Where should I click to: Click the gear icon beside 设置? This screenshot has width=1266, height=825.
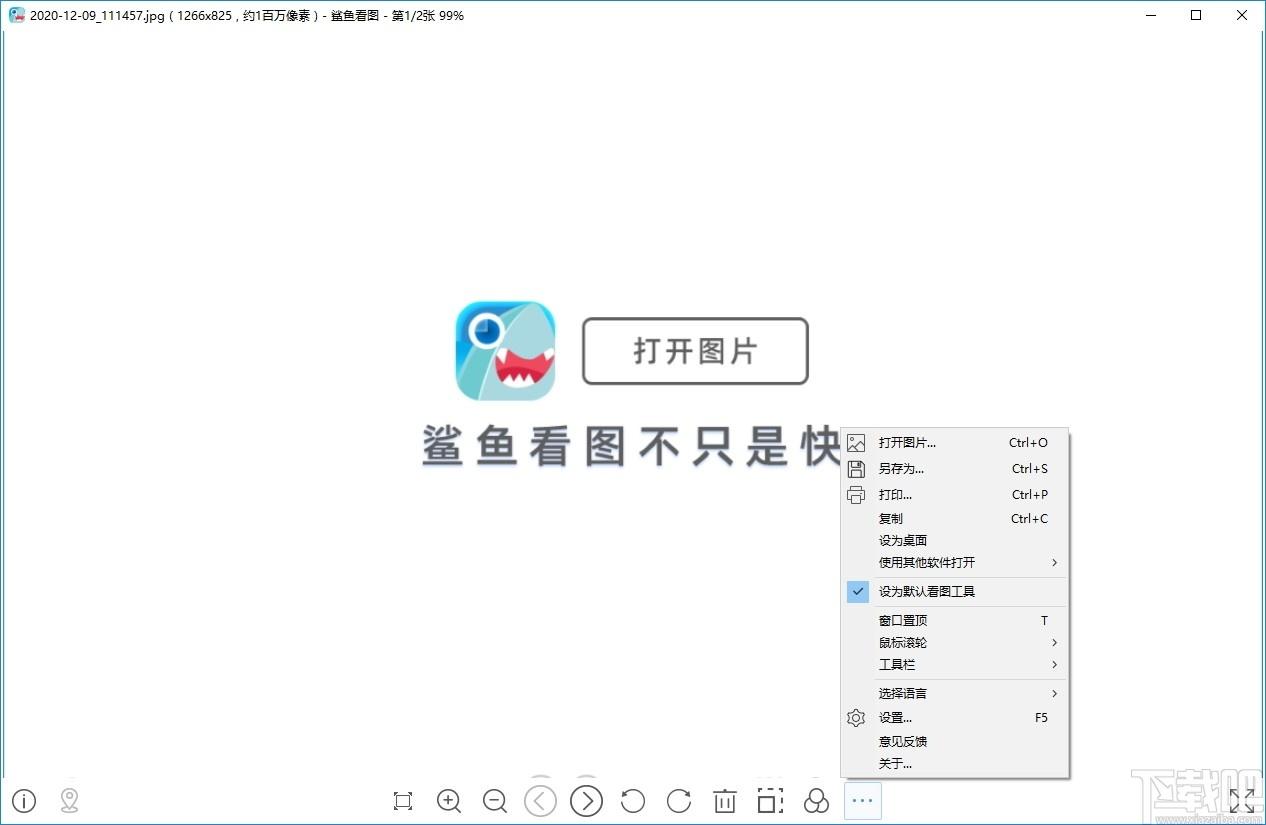click(x=856, y=718)
